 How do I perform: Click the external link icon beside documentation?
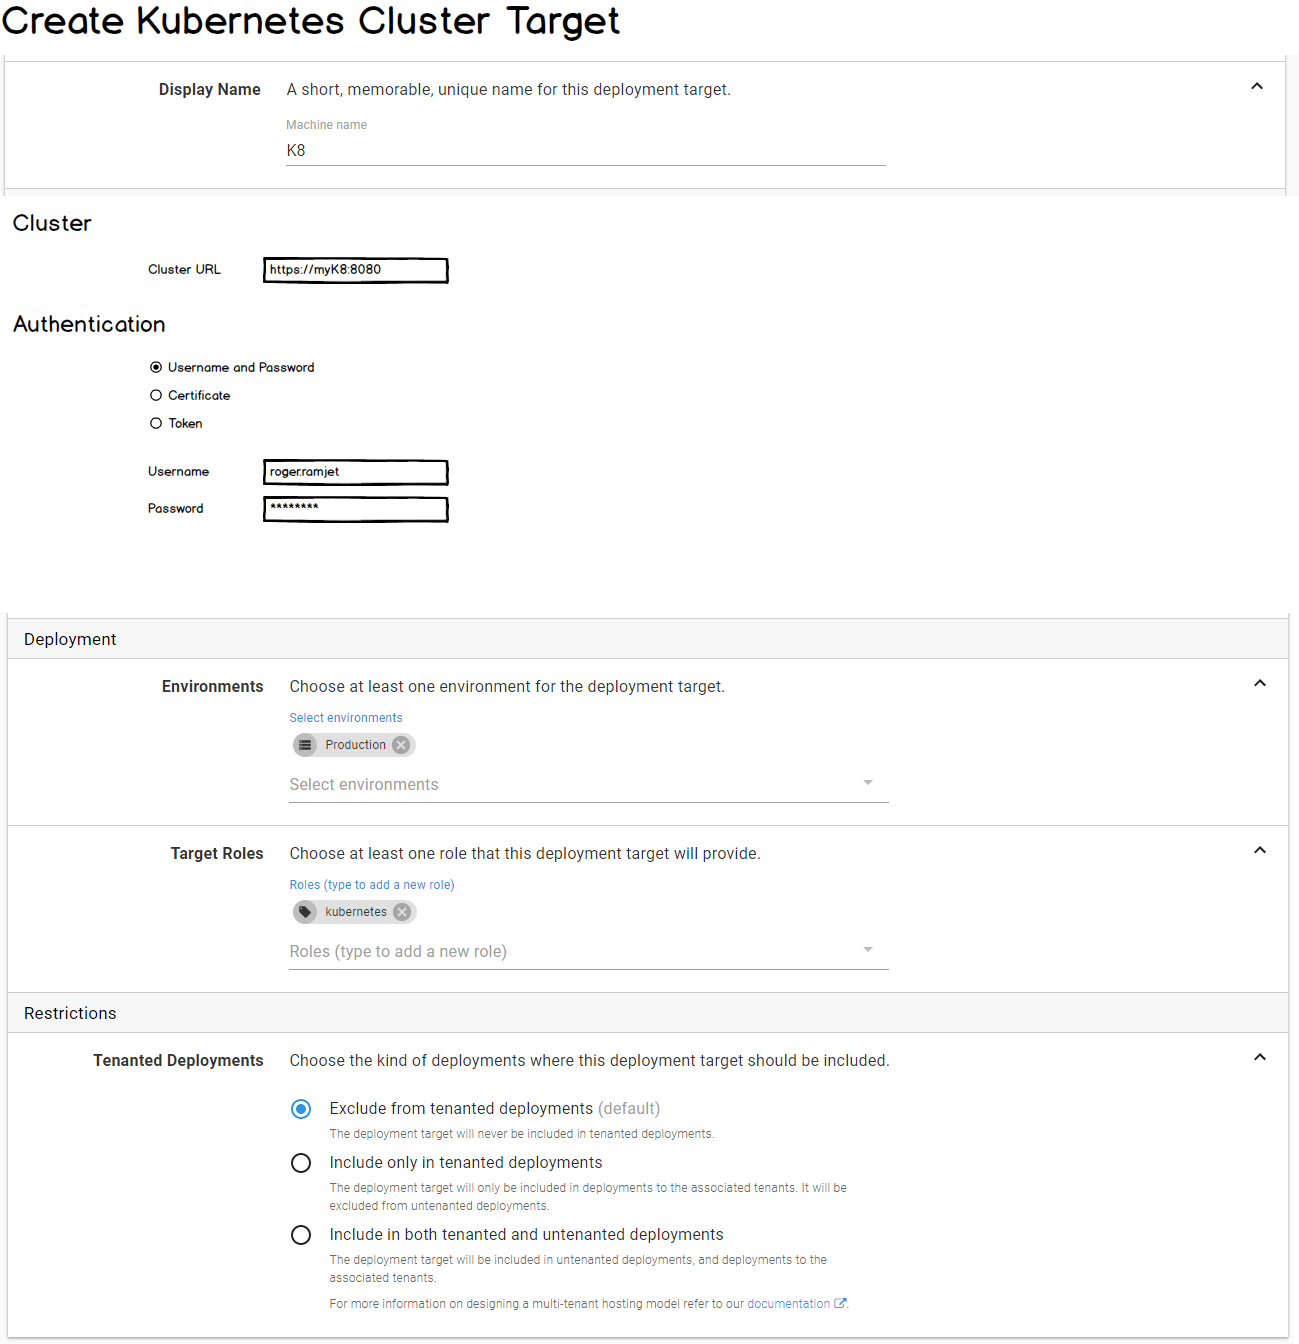coord(841,1303)
